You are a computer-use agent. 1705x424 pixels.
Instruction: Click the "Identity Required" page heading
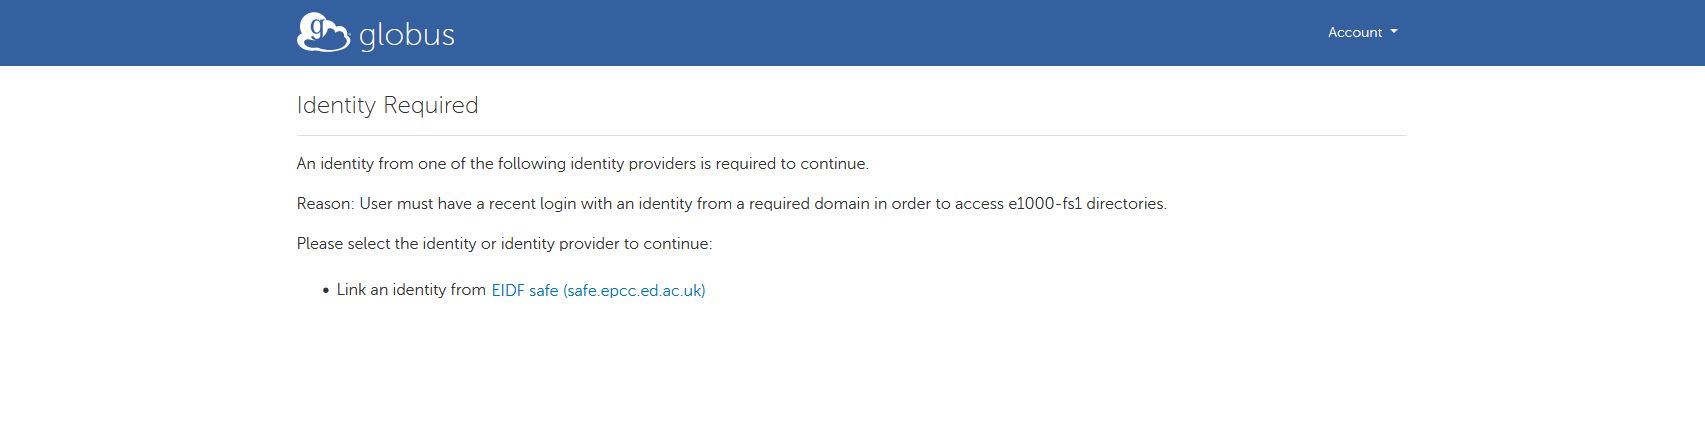[x=387, y=105]
